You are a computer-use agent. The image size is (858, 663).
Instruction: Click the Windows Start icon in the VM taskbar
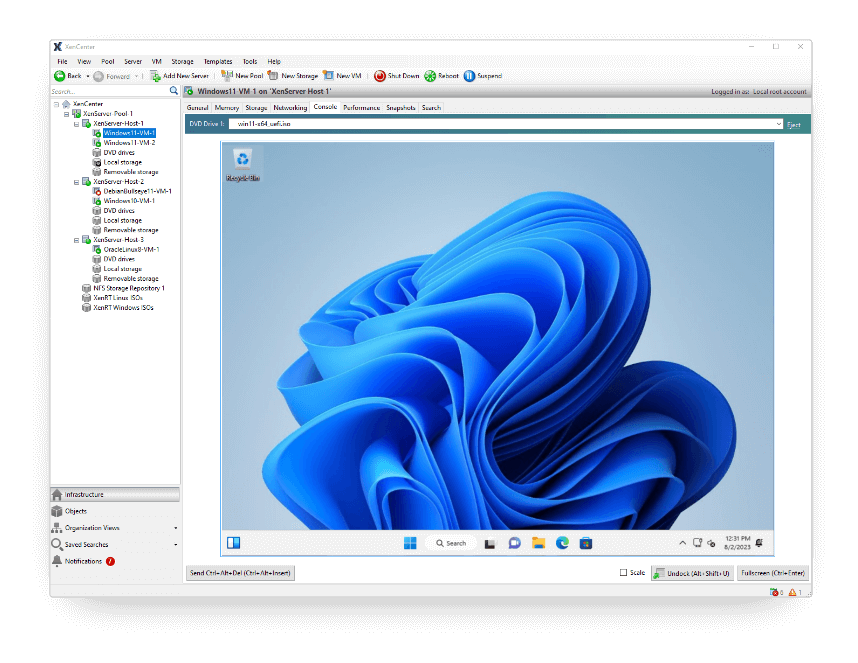(x=410, y=543)
